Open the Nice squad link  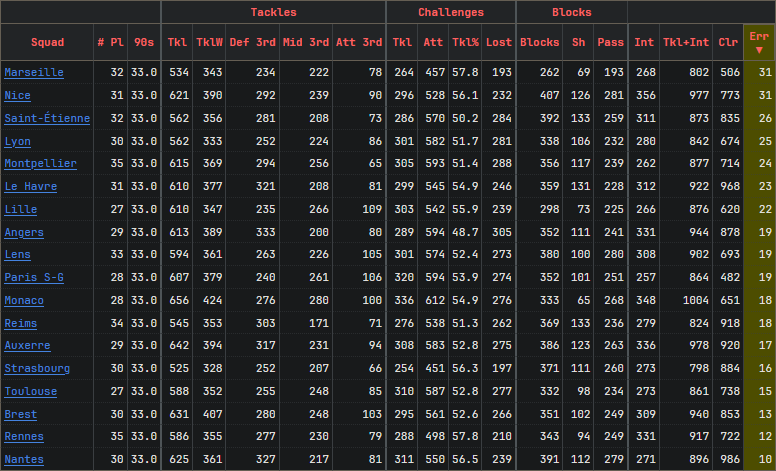tap(17, 95)
